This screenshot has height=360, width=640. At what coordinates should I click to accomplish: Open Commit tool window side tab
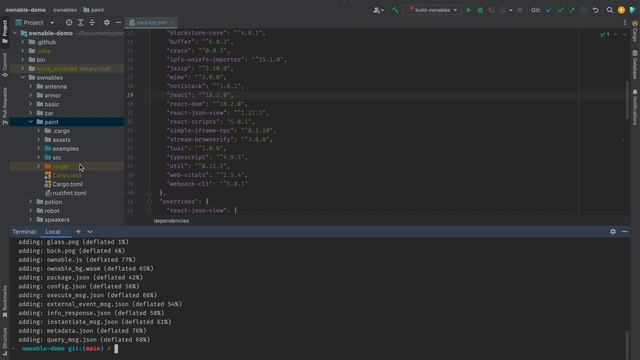pyautogui.click(x=4, y=64)
